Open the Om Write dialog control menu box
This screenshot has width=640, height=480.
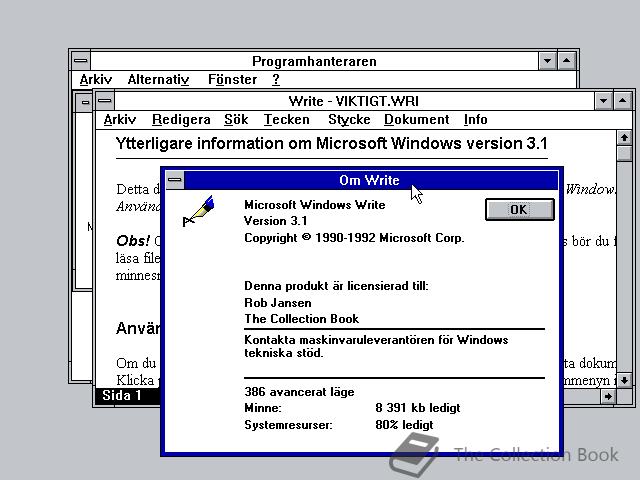[x=176, y=180]
